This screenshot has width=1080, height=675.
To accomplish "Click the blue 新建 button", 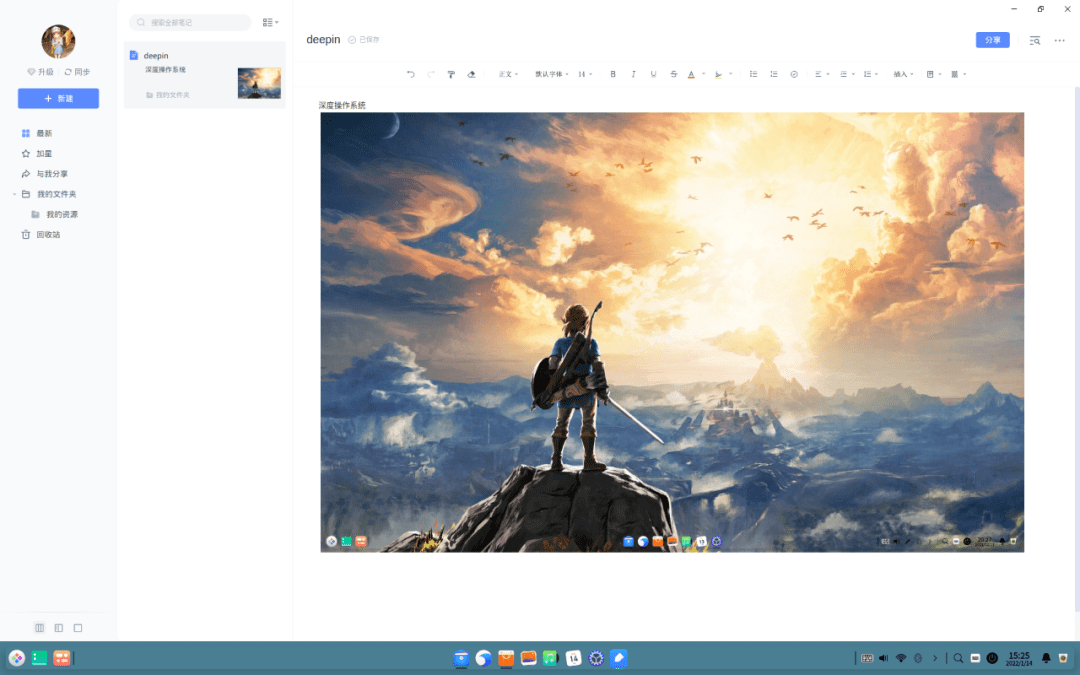I will click(x=58, y=98).
